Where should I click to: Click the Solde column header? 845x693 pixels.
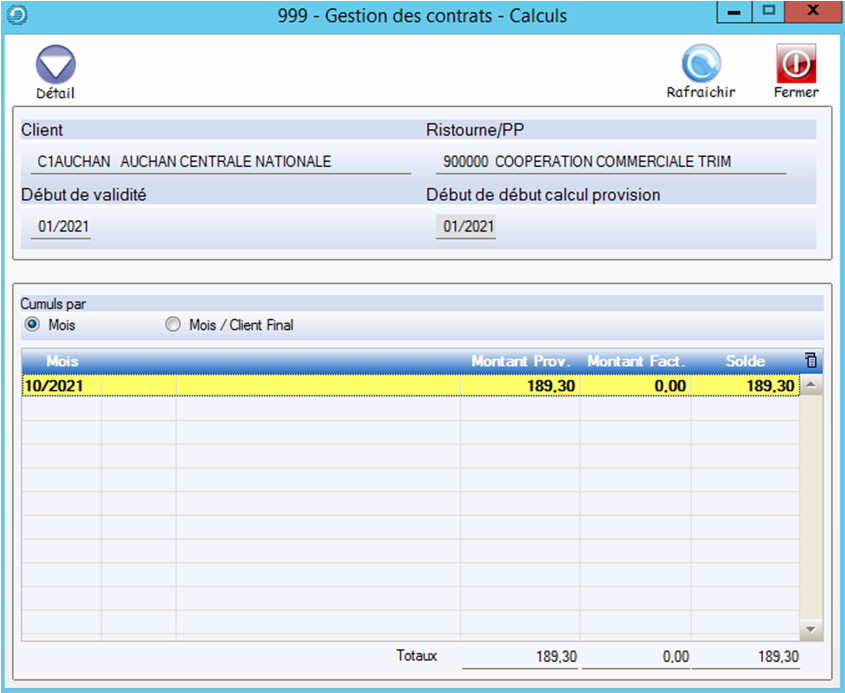[x=745, y=360]
